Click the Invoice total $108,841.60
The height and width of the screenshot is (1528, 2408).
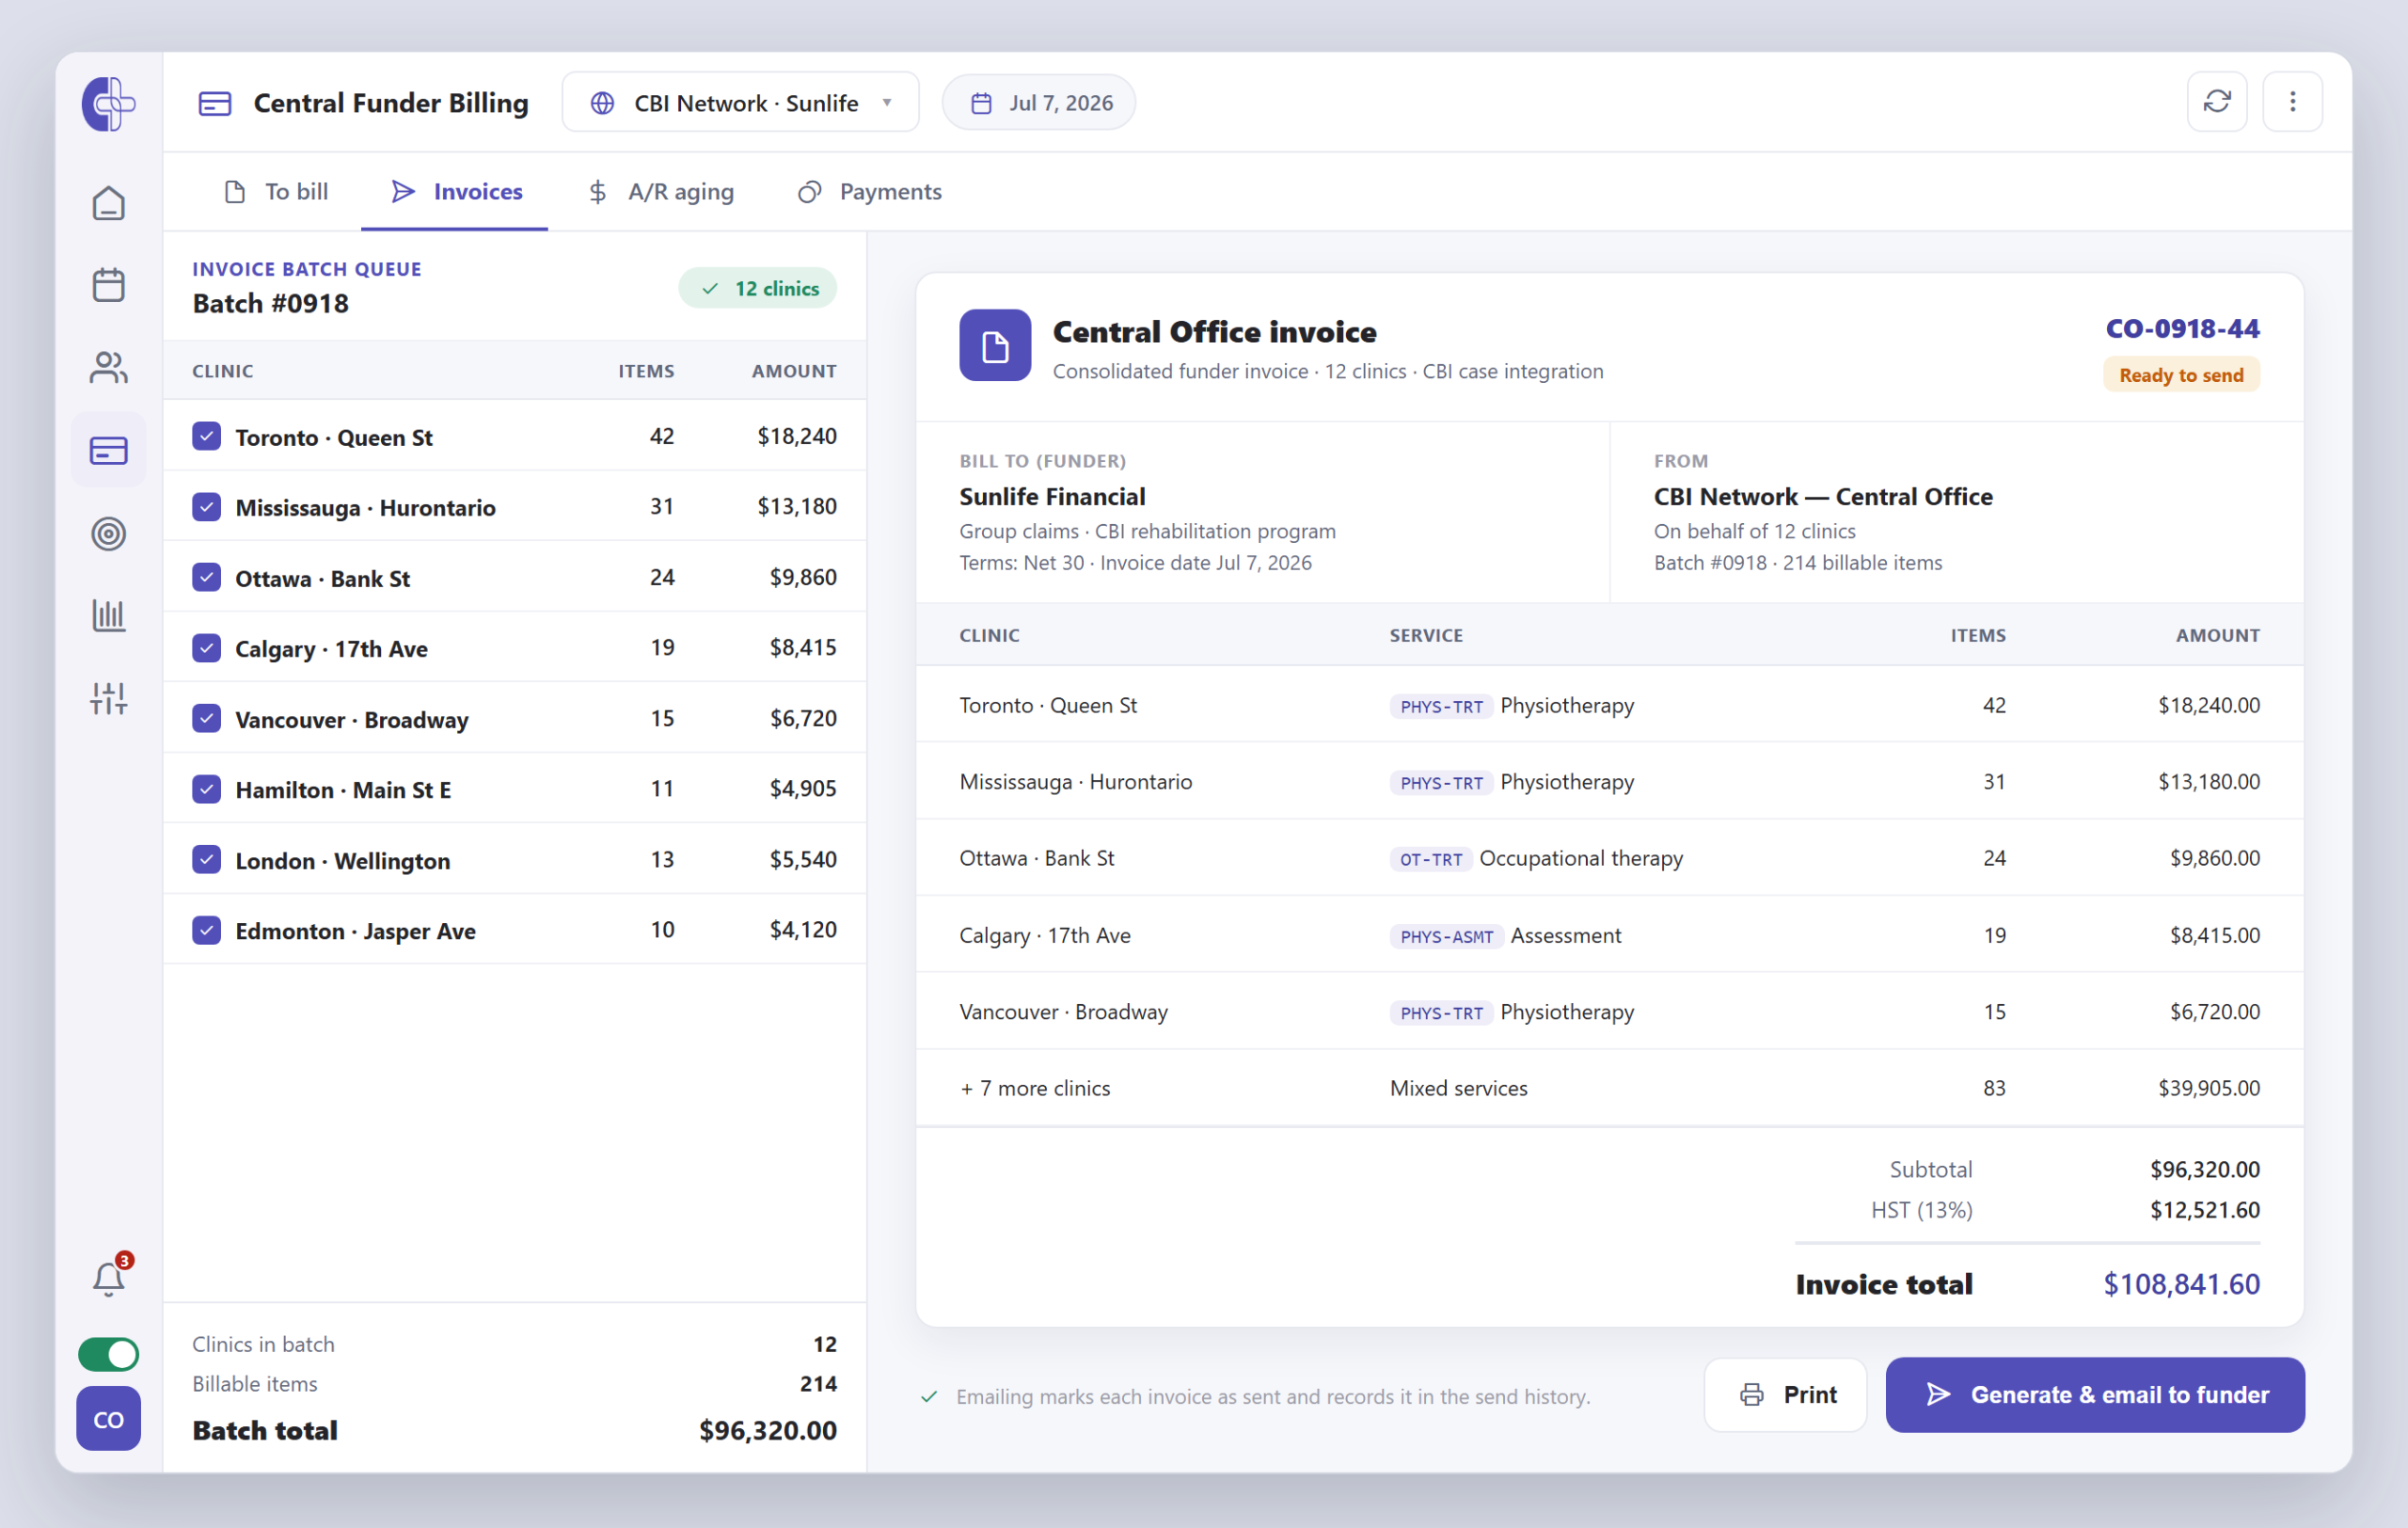pos(2181,1284)
